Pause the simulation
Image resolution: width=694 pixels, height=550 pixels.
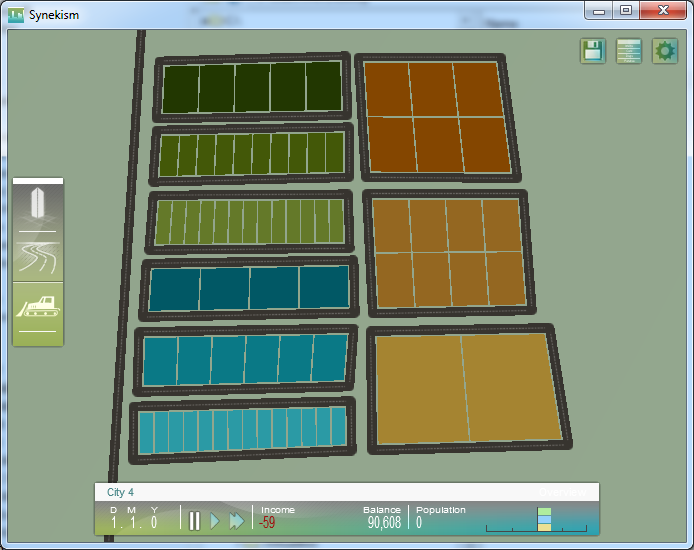[194, 521]
